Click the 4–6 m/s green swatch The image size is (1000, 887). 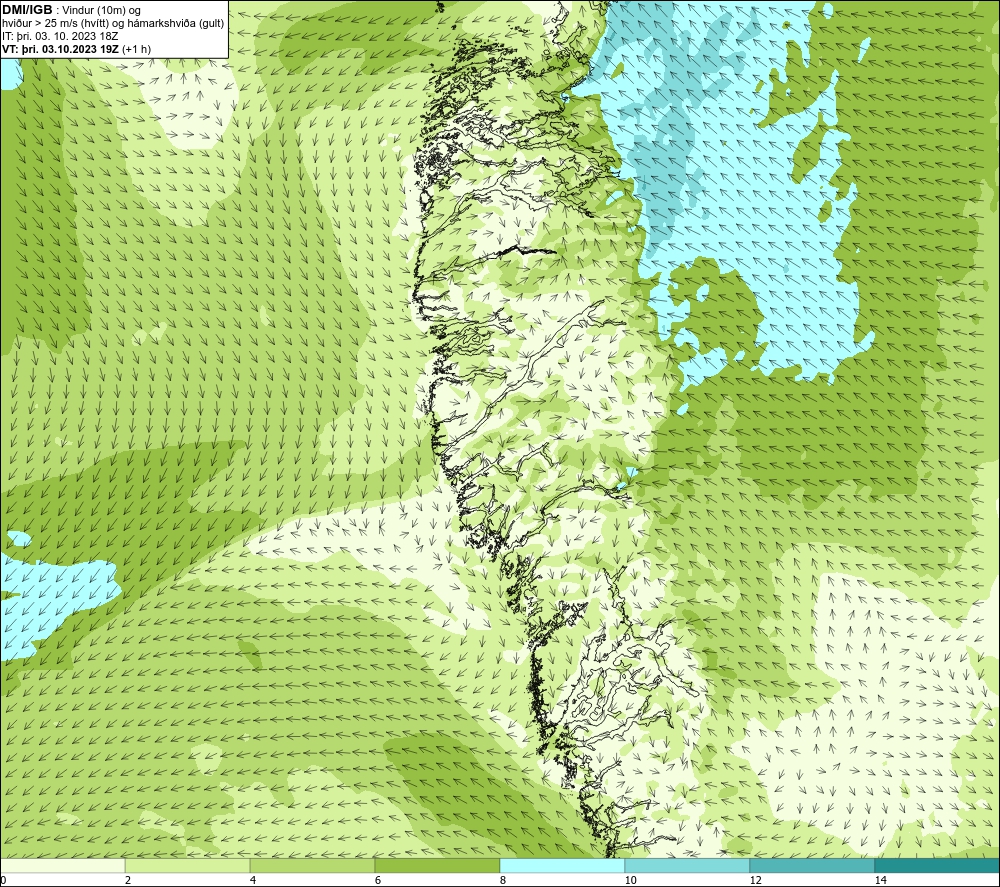pos(312,865)
